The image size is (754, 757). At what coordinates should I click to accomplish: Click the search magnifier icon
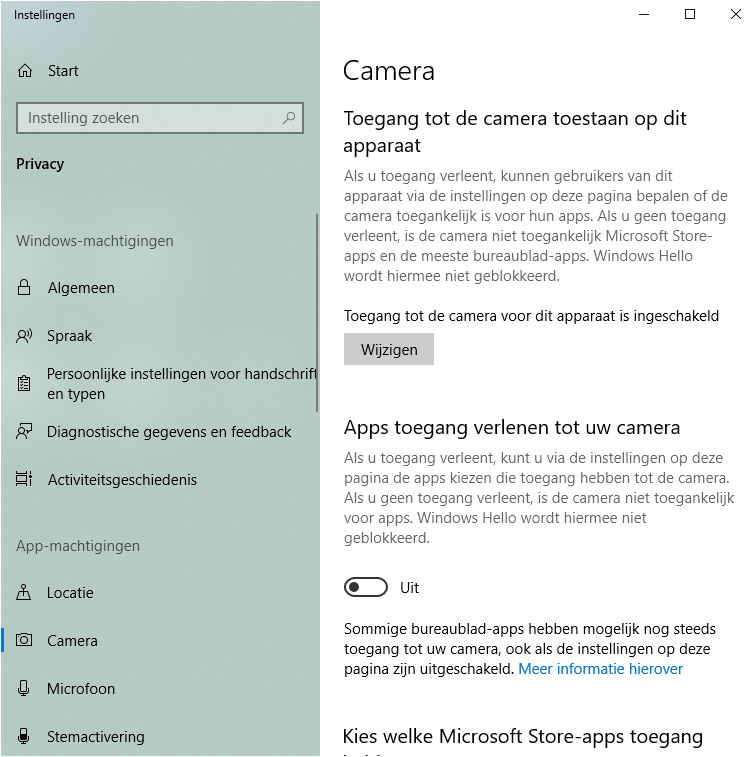[289, 118]
